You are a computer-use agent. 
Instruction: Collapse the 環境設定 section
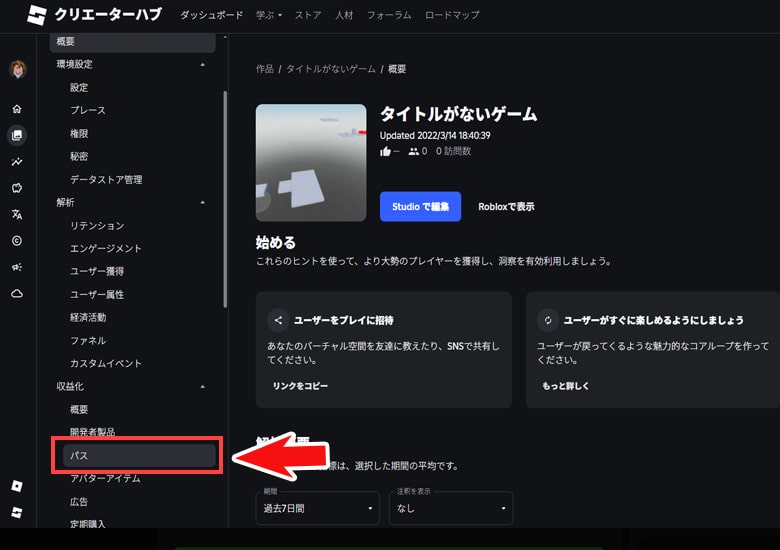(x=203, y=64)
